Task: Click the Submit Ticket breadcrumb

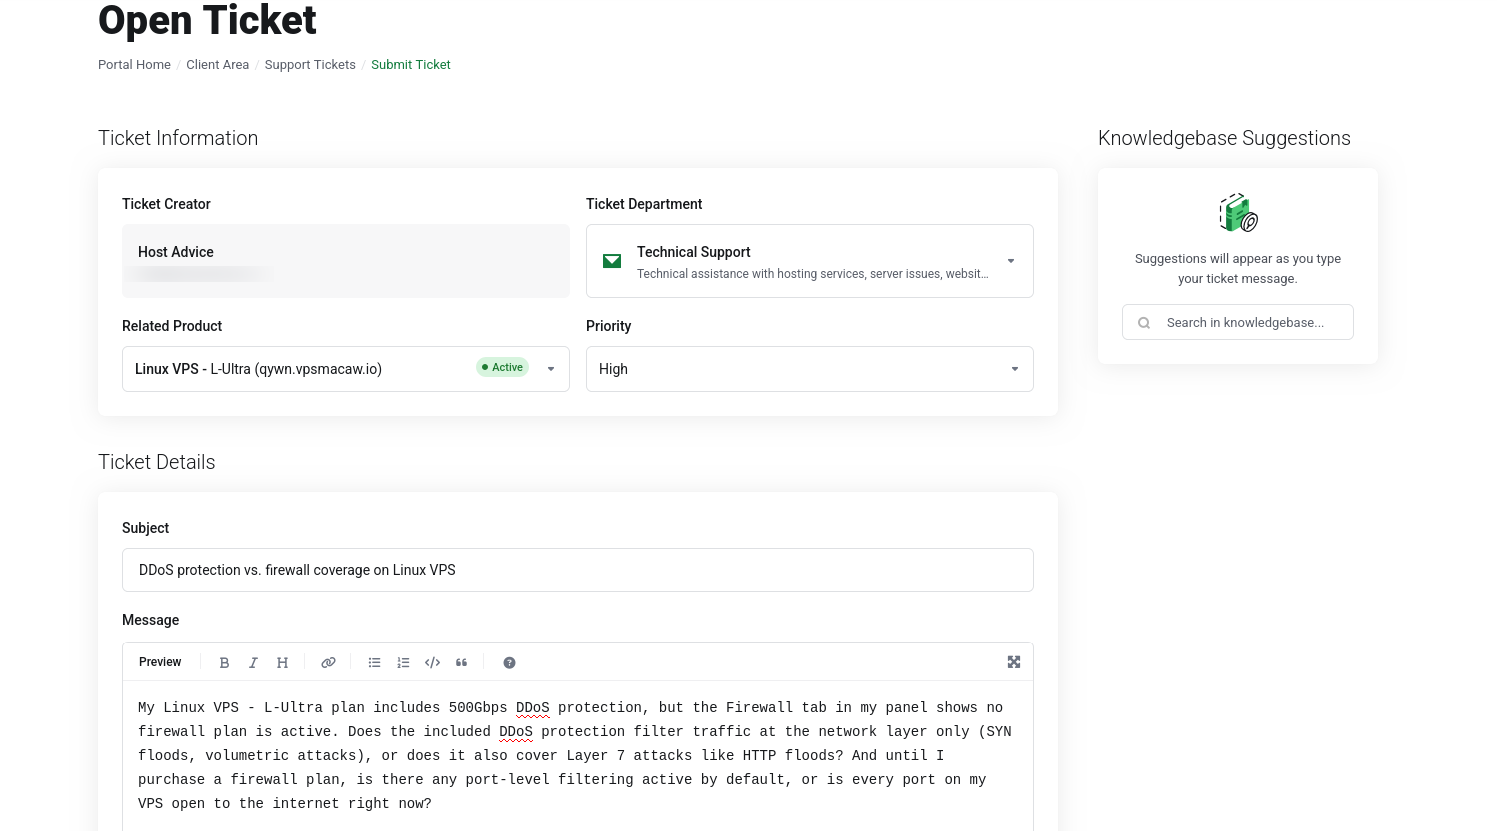Action: (x=411, y=65)
